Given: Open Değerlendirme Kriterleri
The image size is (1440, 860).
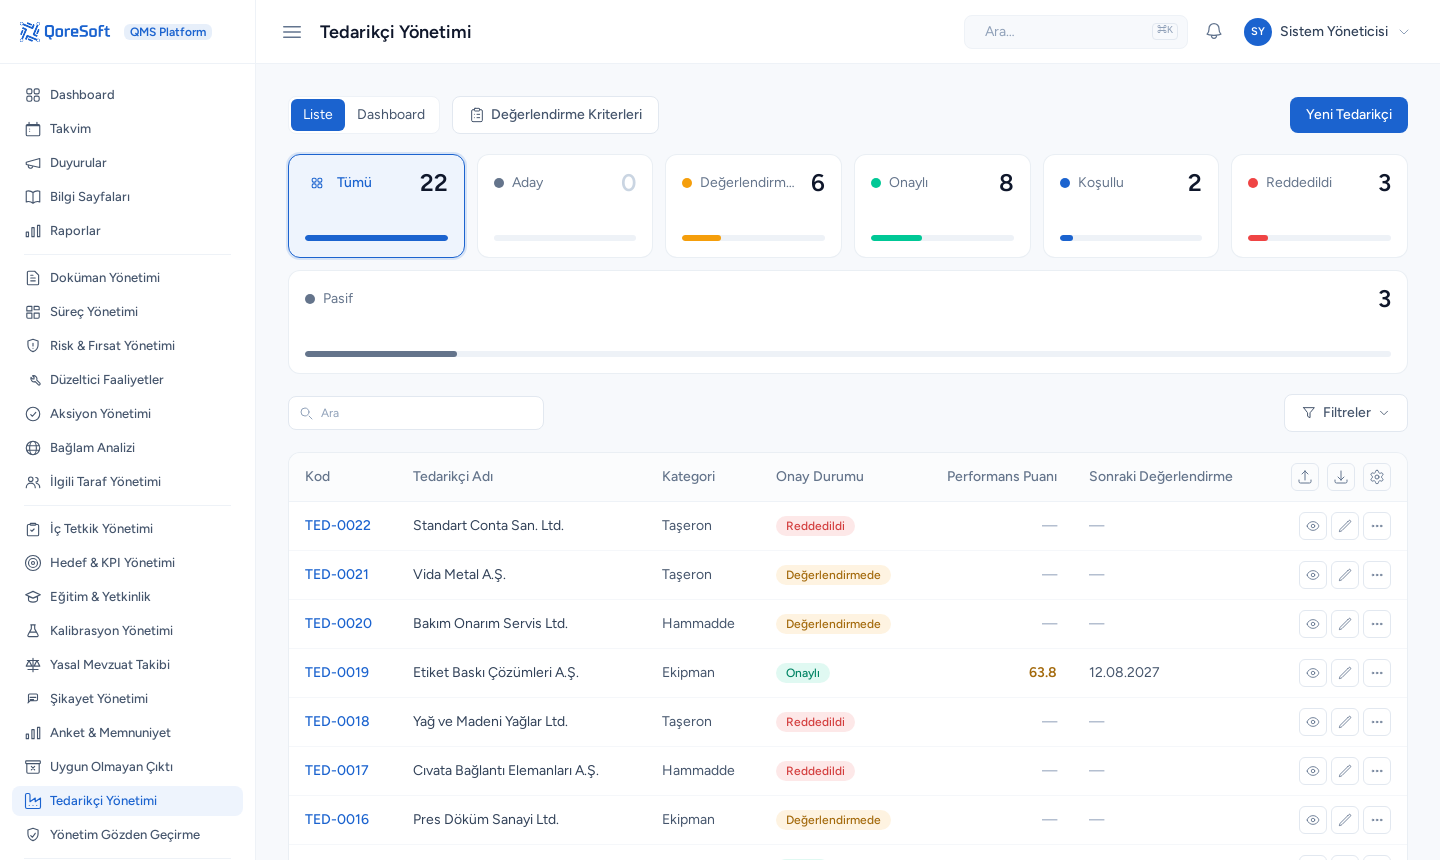Looking at the screenshot, I should pos(555,115).
